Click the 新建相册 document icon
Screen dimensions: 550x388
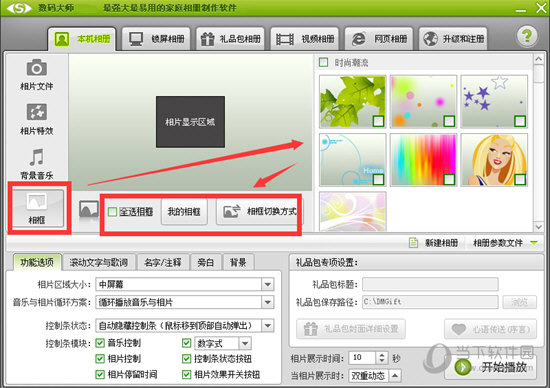[414, 242]
